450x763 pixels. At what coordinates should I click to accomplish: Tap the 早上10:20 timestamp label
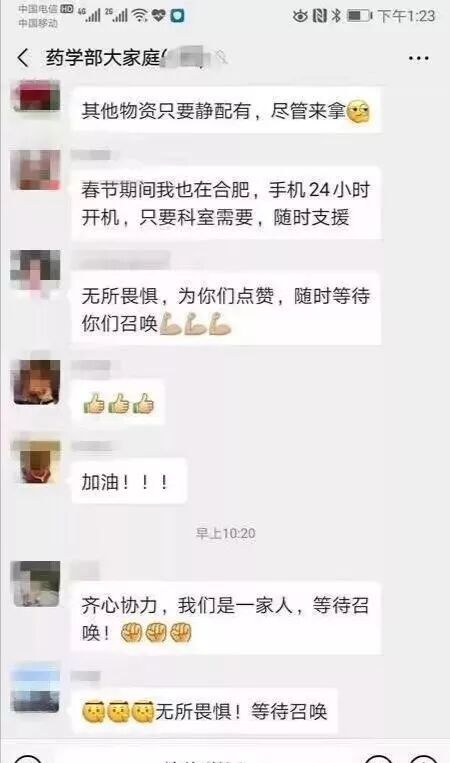(226, 533)
